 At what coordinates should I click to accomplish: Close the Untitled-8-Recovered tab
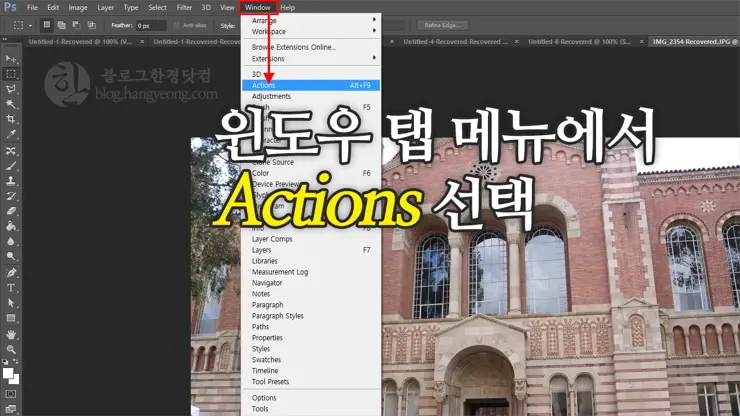641,42
